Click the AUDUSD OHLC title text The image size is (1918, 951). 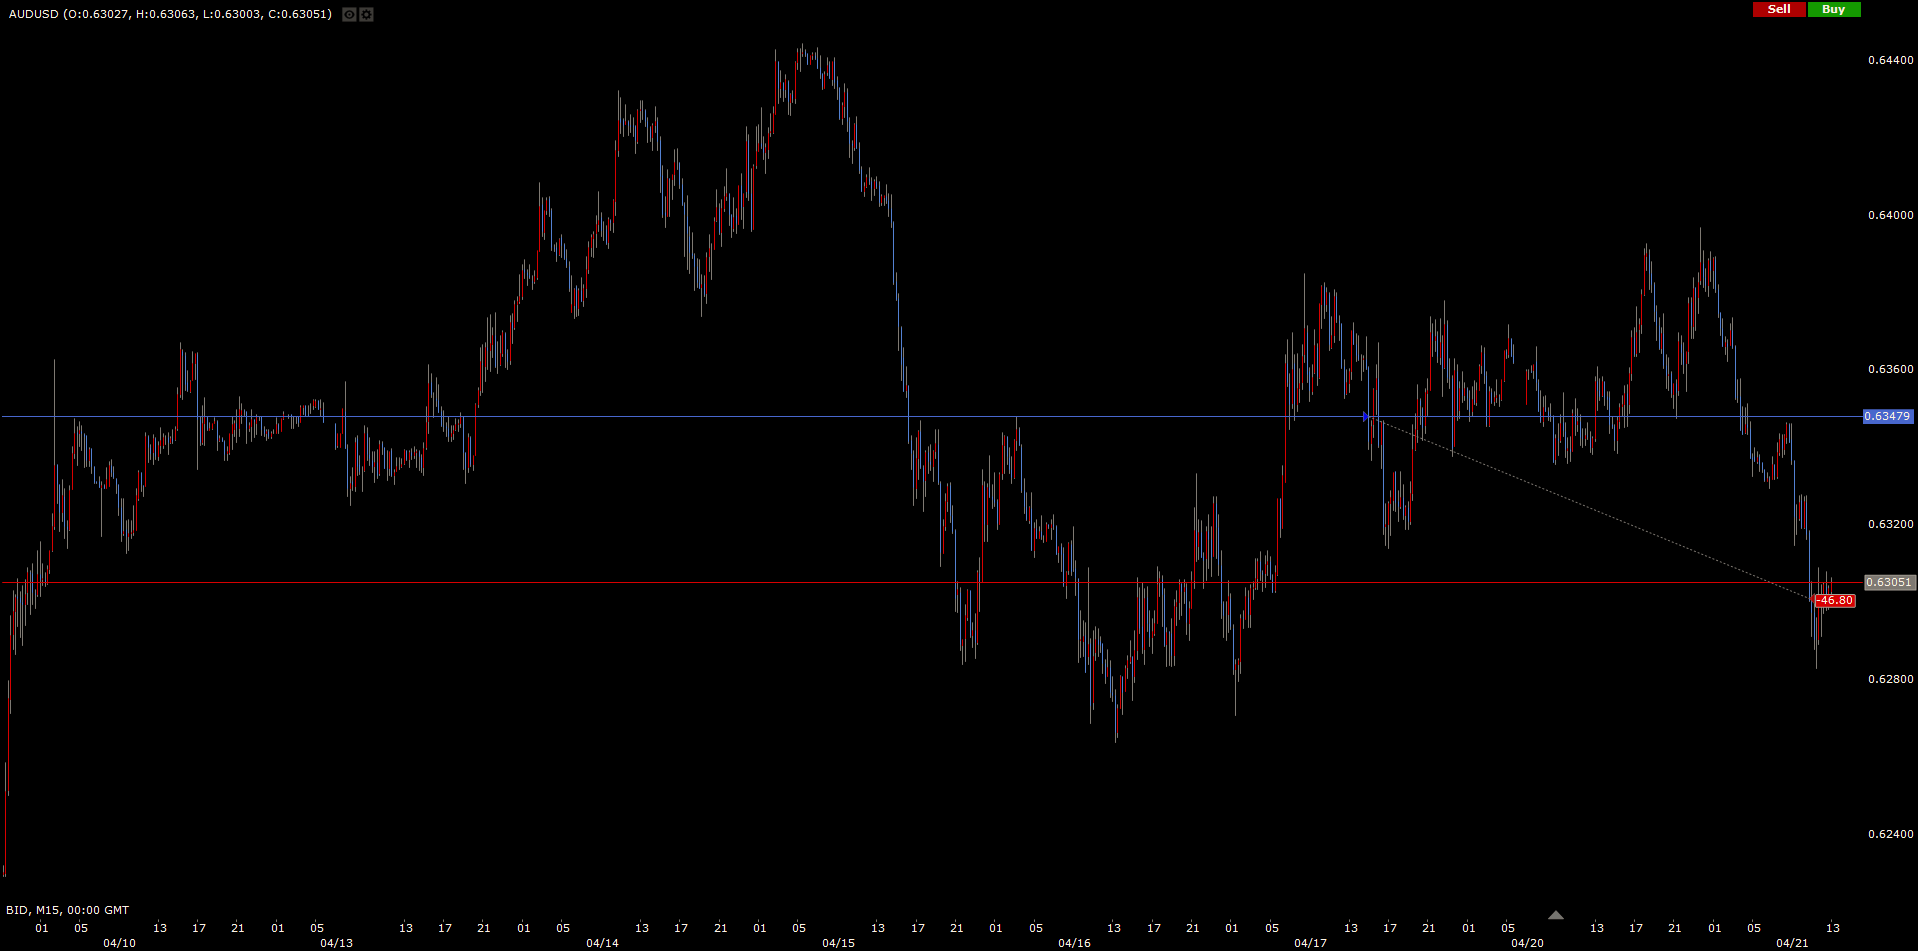[170, 14]
